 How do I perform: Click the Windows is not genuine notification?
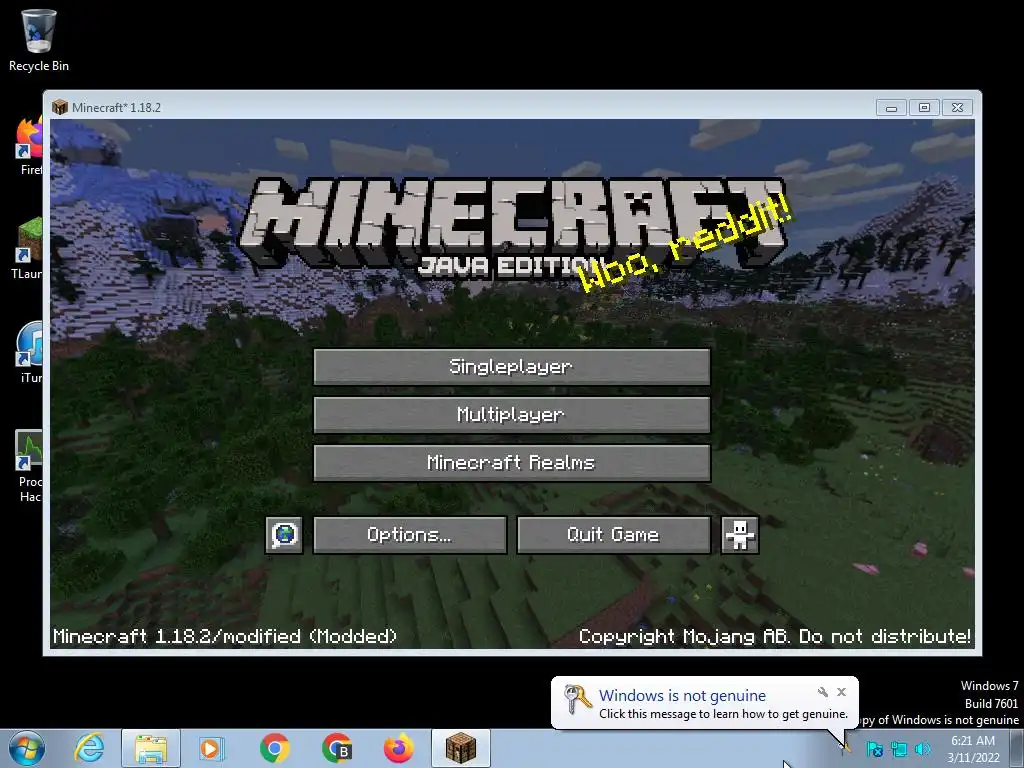point(705,703)
